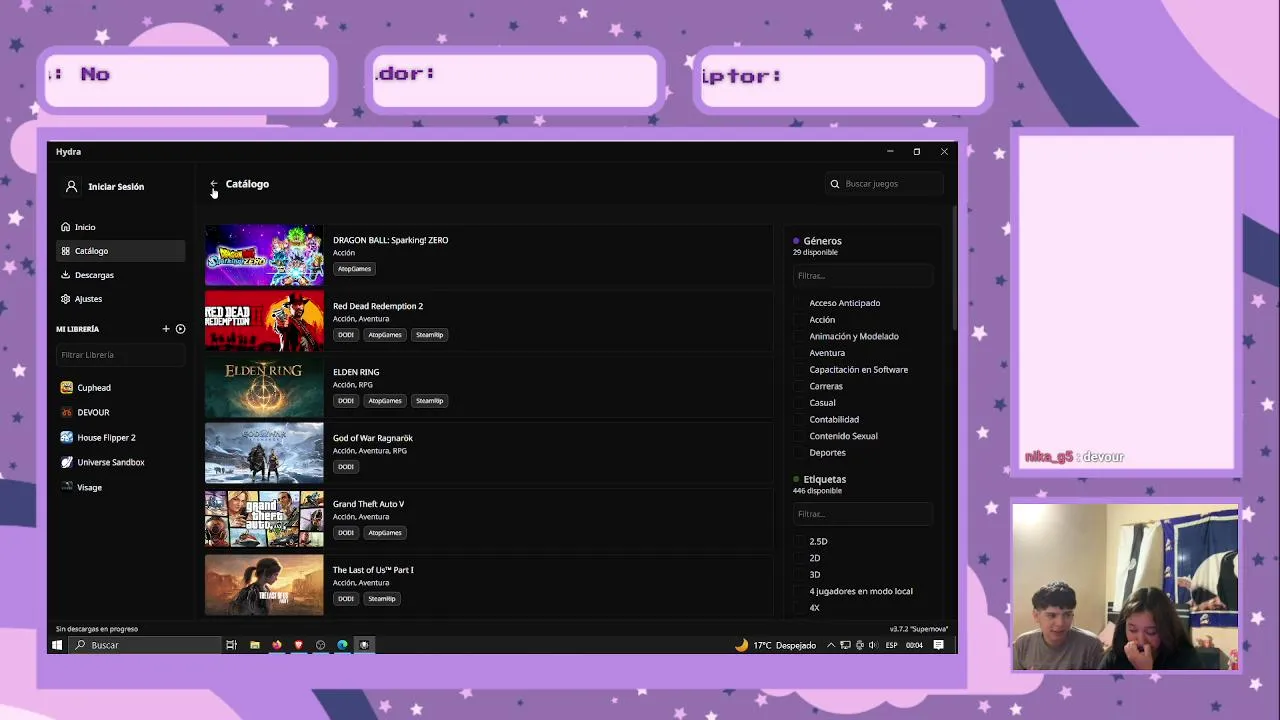Click the DODI tag on ELDEN RING row
The width and height of the screenshot is (1280, 720).
(x=345, y=401)
